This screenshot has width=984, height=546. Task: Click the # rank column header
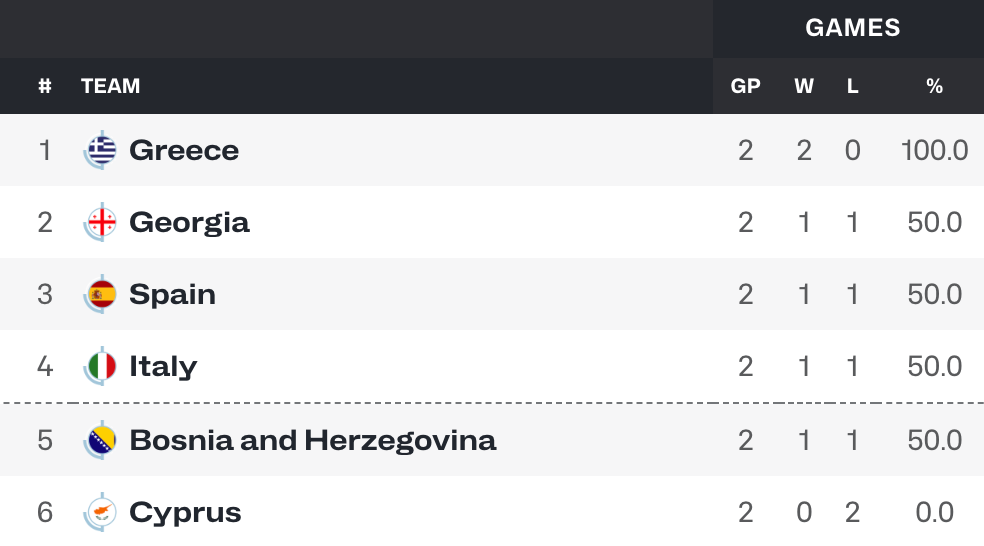tap(45, 86)
